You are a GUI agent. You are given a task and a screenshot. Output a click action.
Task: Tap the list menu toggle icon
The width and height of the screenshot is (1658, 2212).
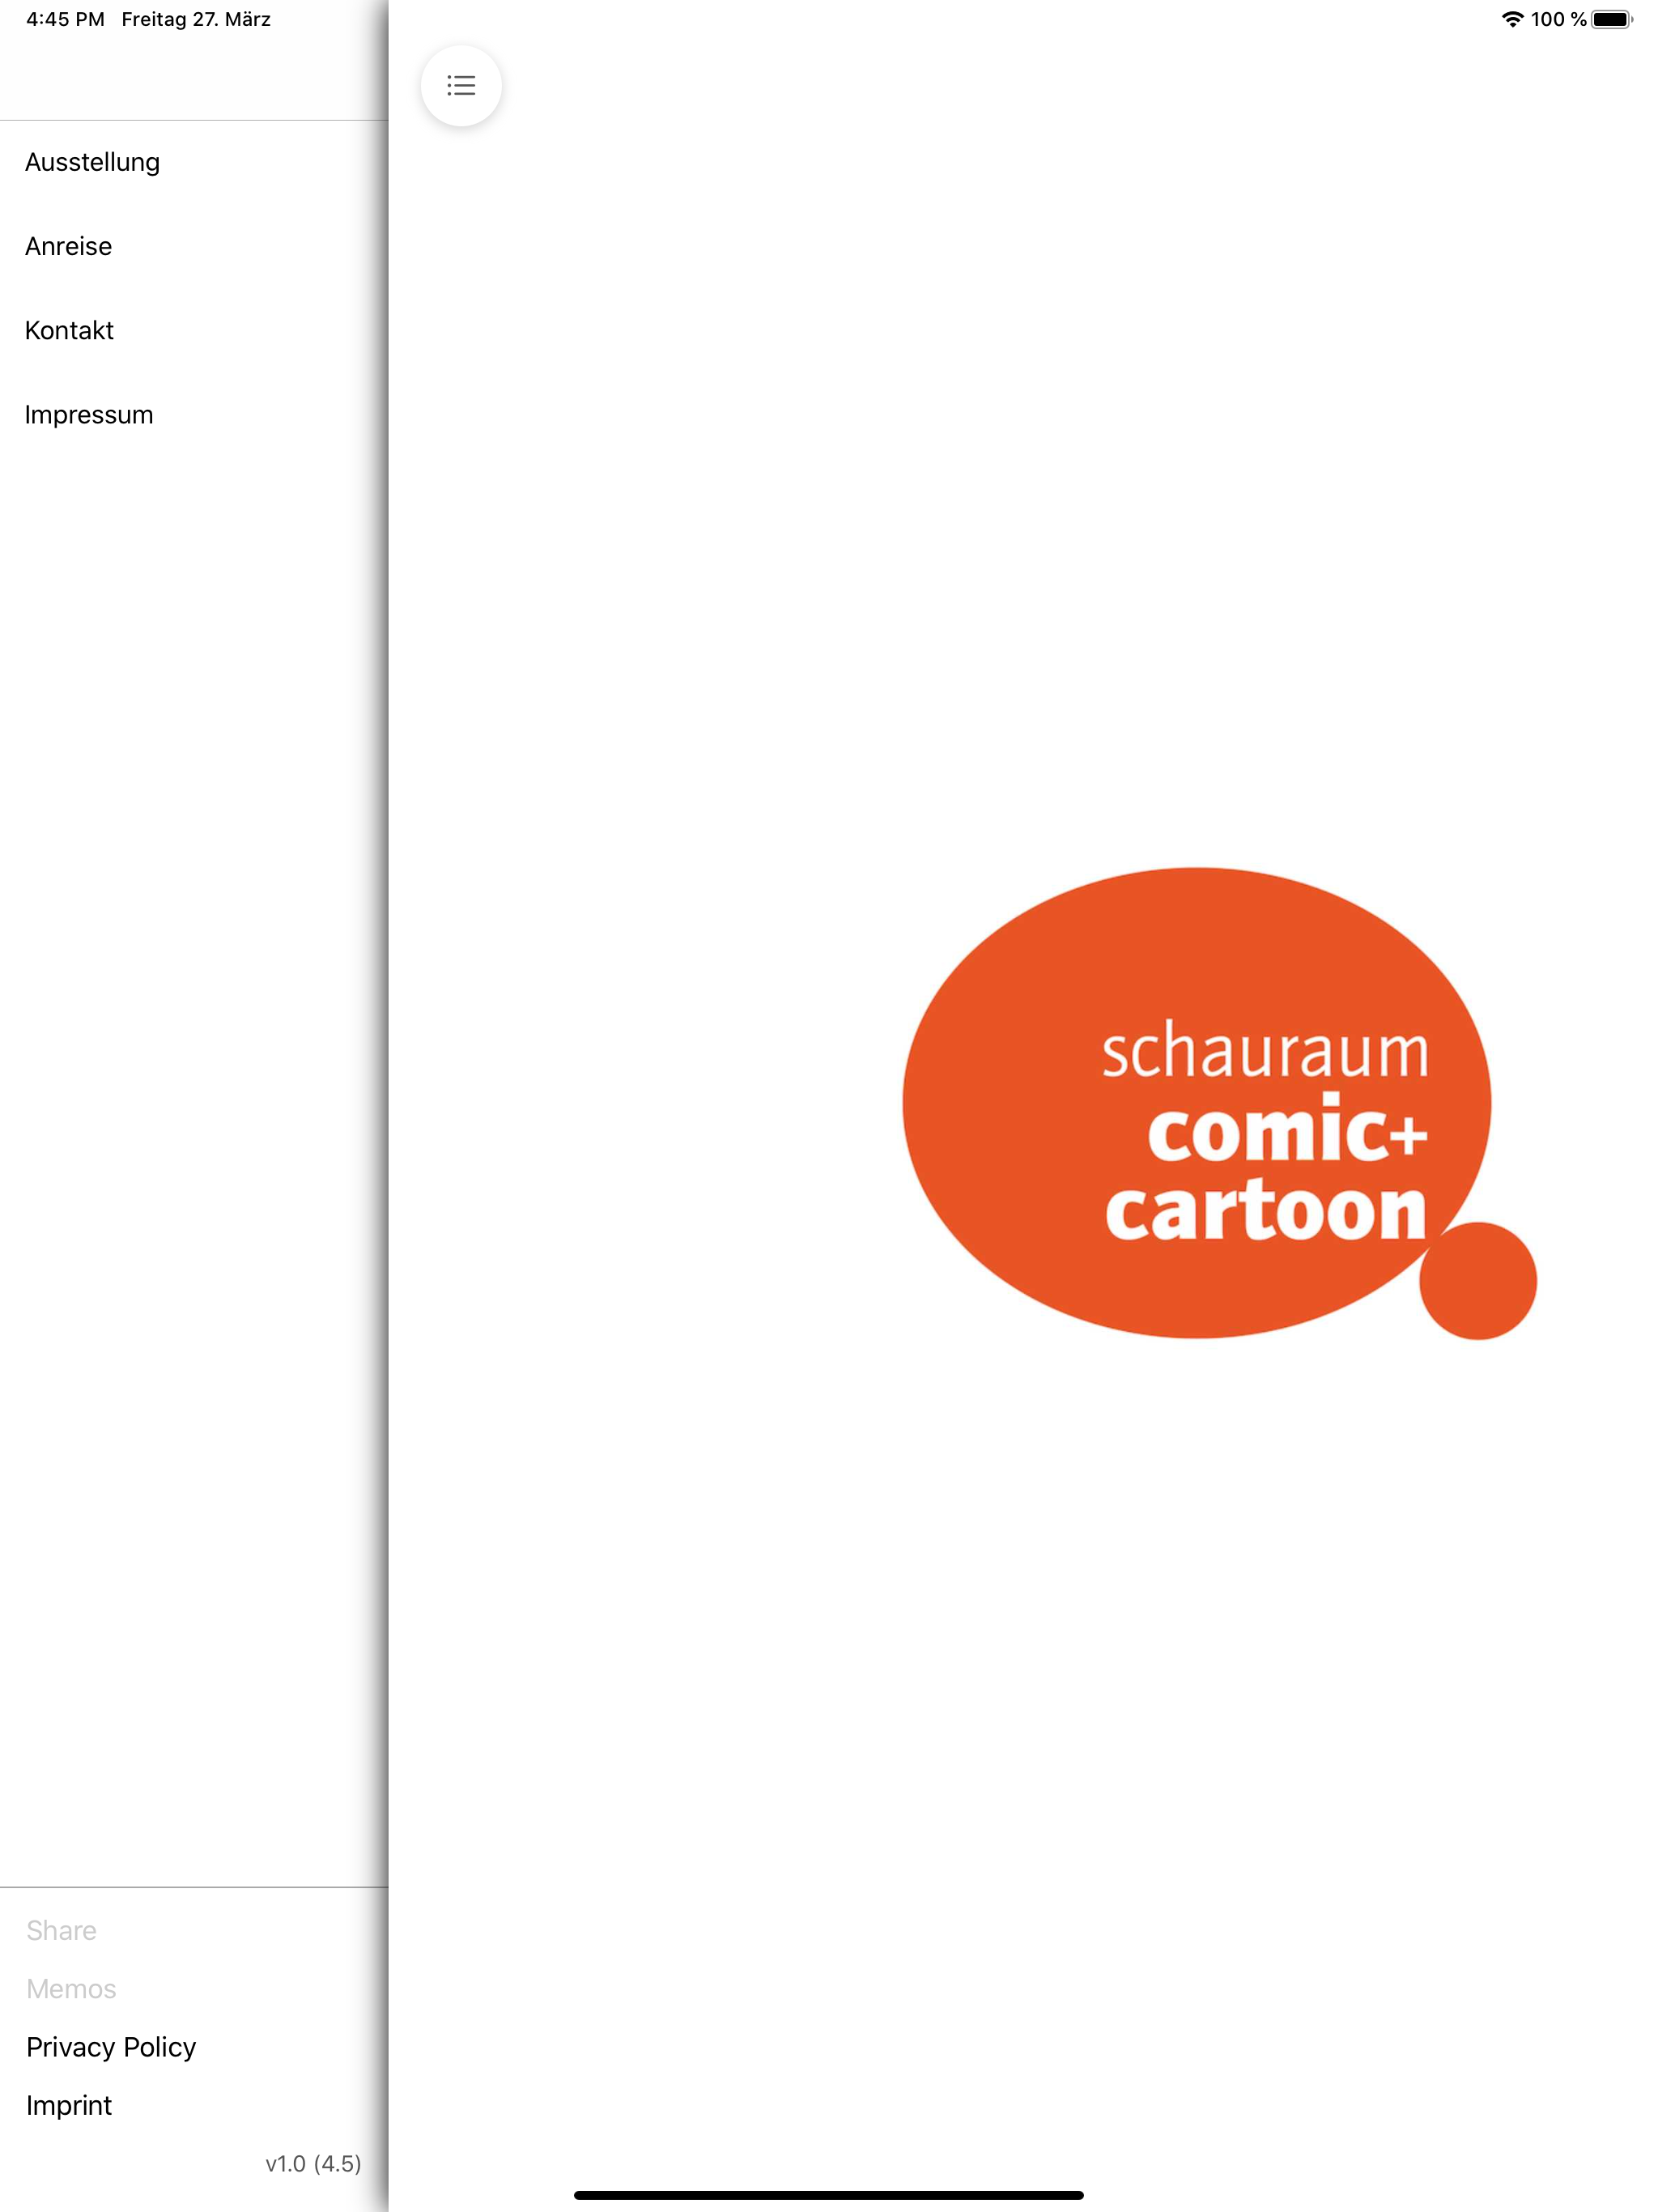coord(461,86)
